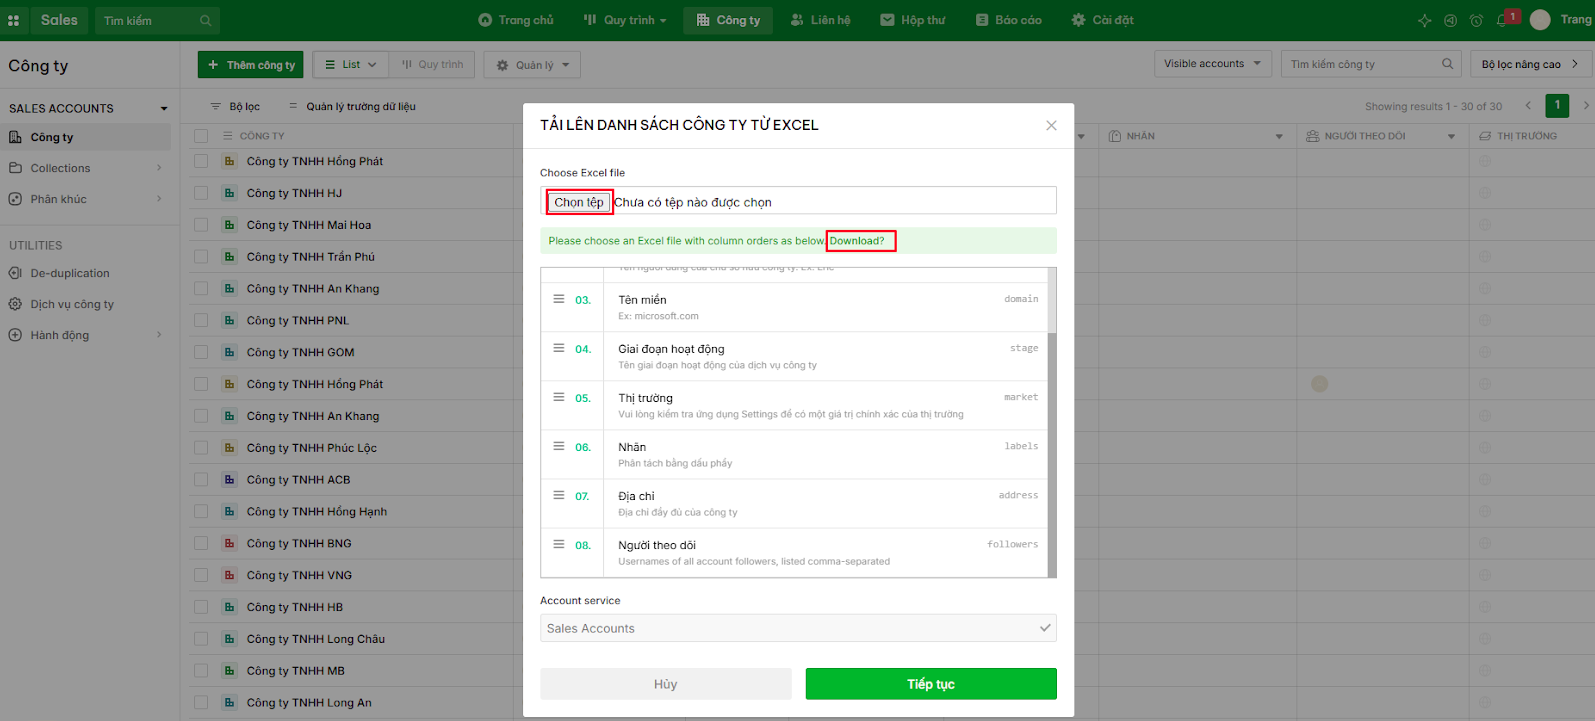Toggle the select-all checkbox in CÔNG TY header
The image size is (1595, 721).
pyautogui.click(x=201, y=136)
